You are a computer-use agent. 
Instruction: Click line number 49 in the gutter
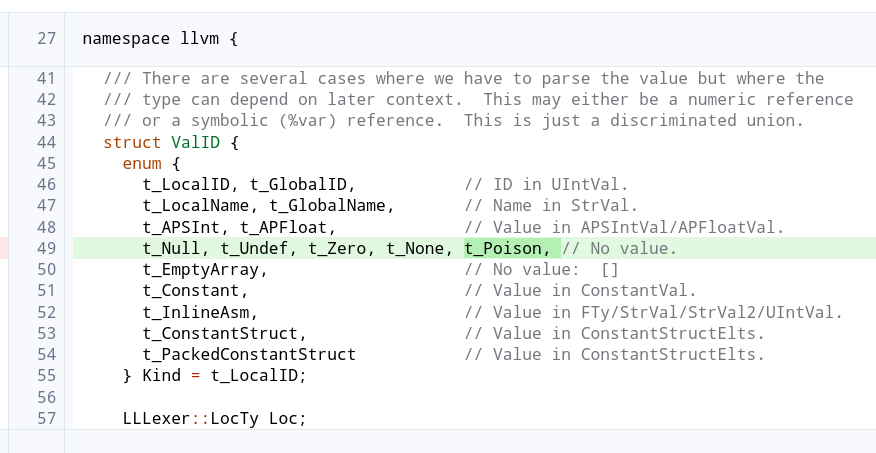click(x=46, y=248)
